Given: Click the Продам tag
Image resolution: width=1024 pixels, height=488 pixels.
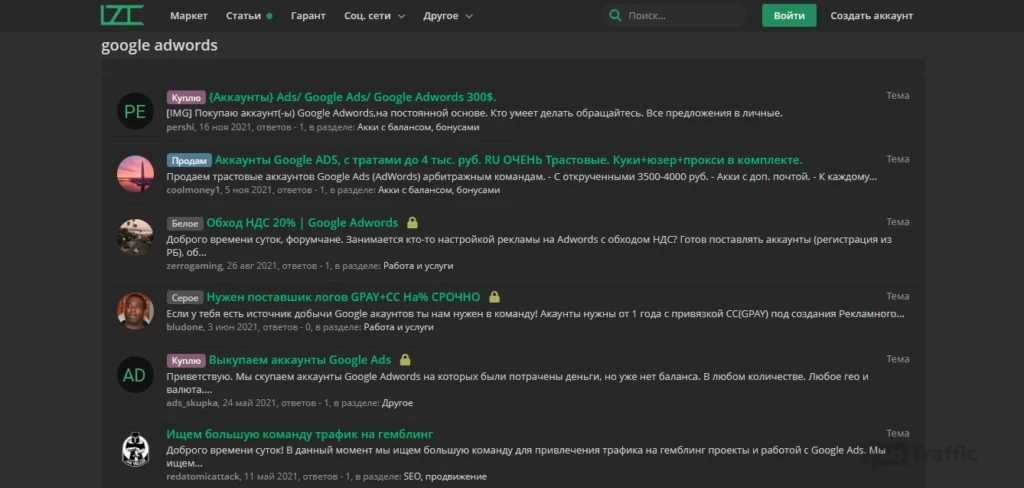Looking at the screenshot, I should 189,160.
